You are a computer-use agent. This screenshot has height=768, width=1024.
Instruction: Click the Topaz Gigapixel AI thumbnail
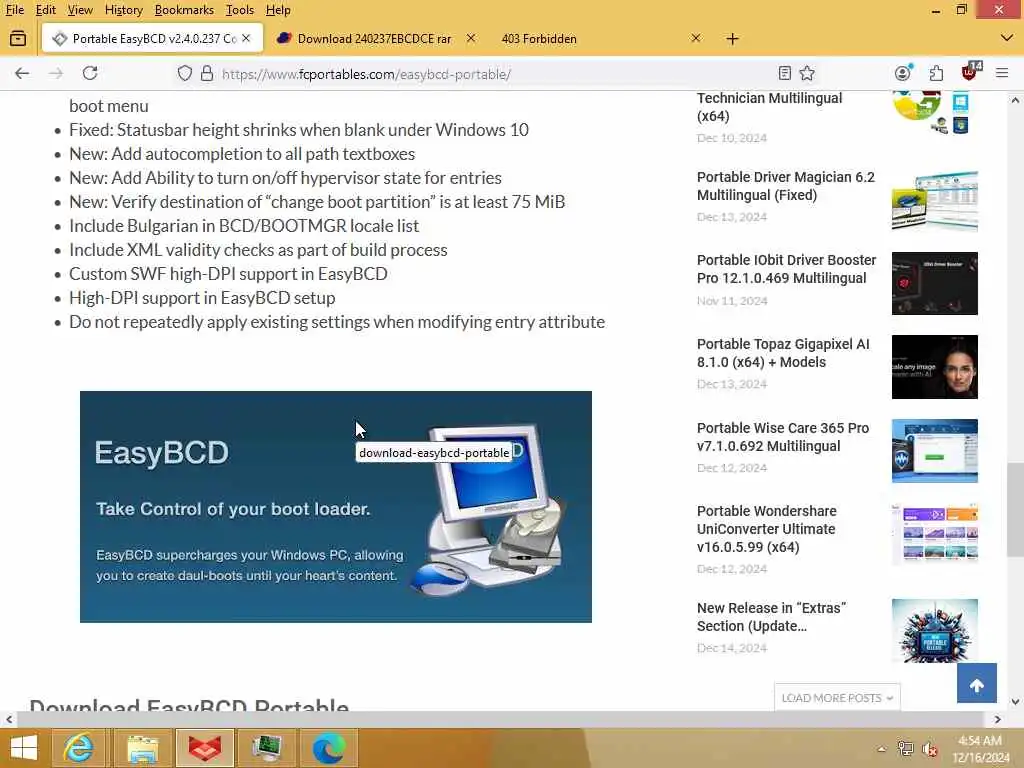click(935, 367)
